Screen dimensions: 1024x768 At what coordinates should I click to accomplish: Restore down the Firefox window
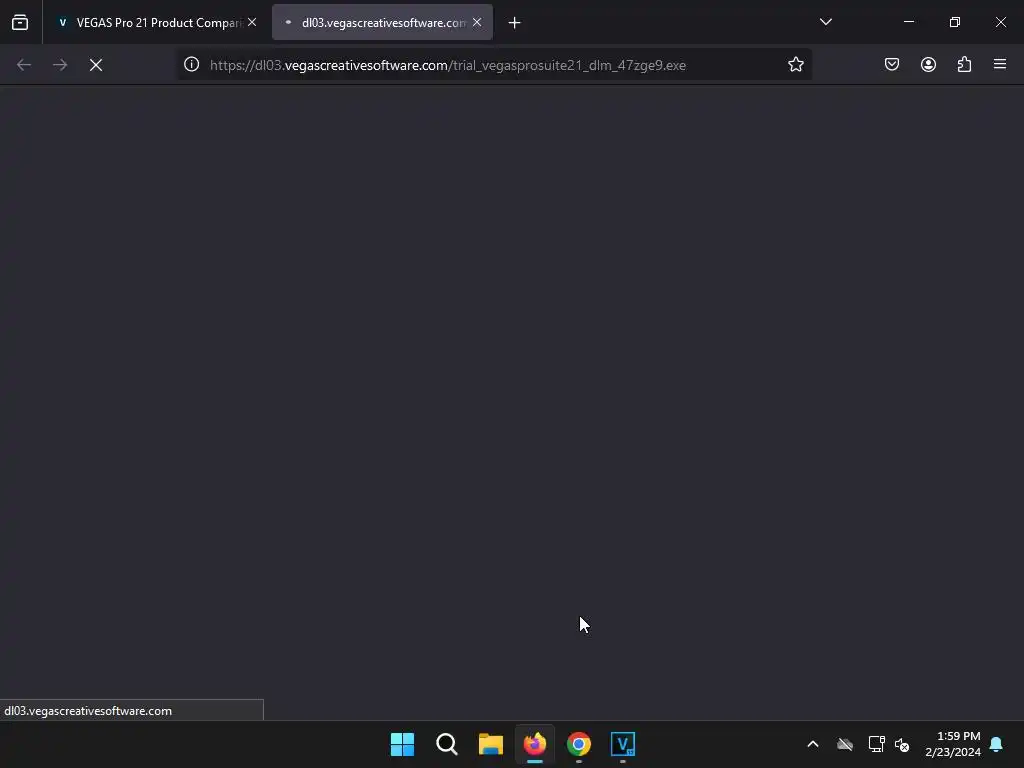[955, 22]
